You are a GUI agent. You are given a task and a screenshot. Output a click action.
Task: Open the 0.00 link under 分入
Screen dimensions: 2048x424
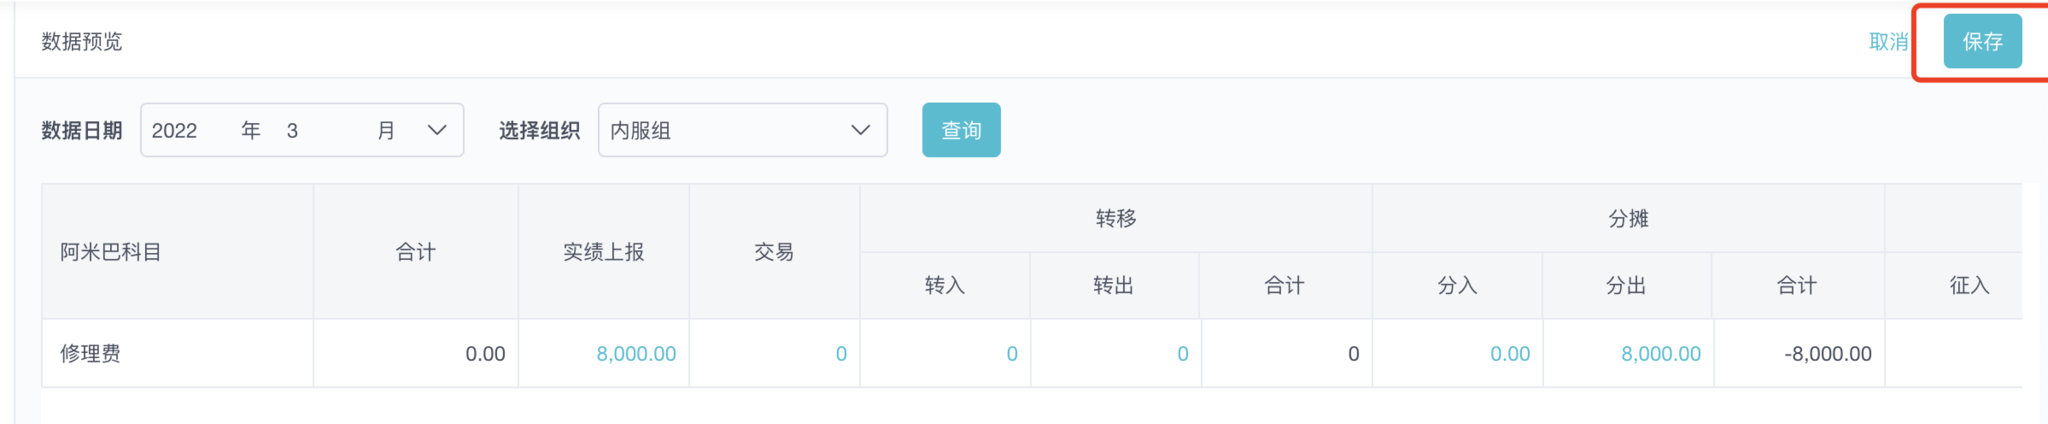(x=1510, y=354)
